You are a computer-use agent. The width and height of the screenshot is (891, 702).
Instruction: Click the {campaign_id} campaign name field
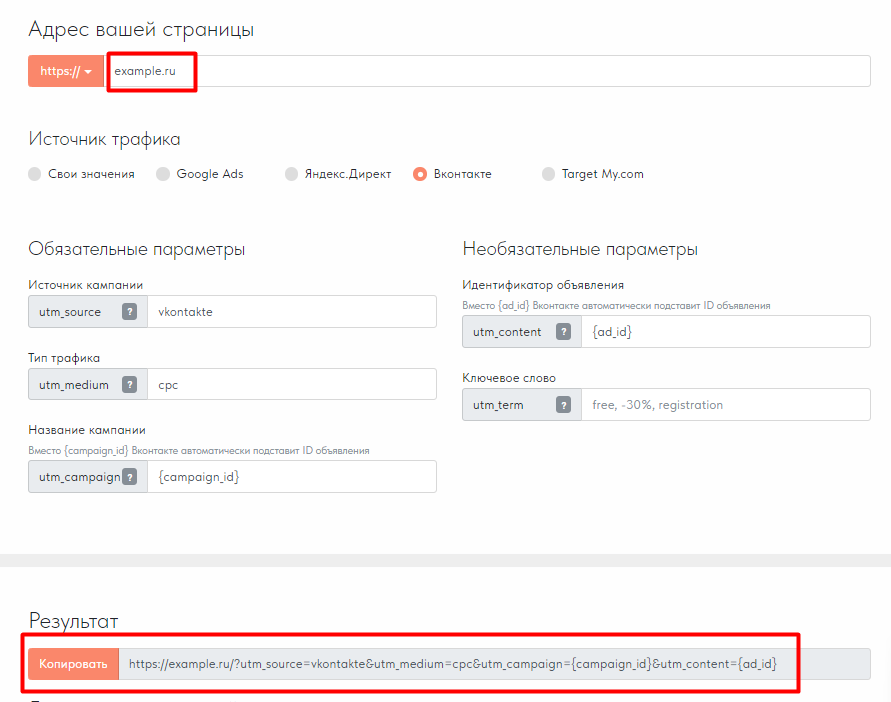pyautogui.click(x=291, y=477)
